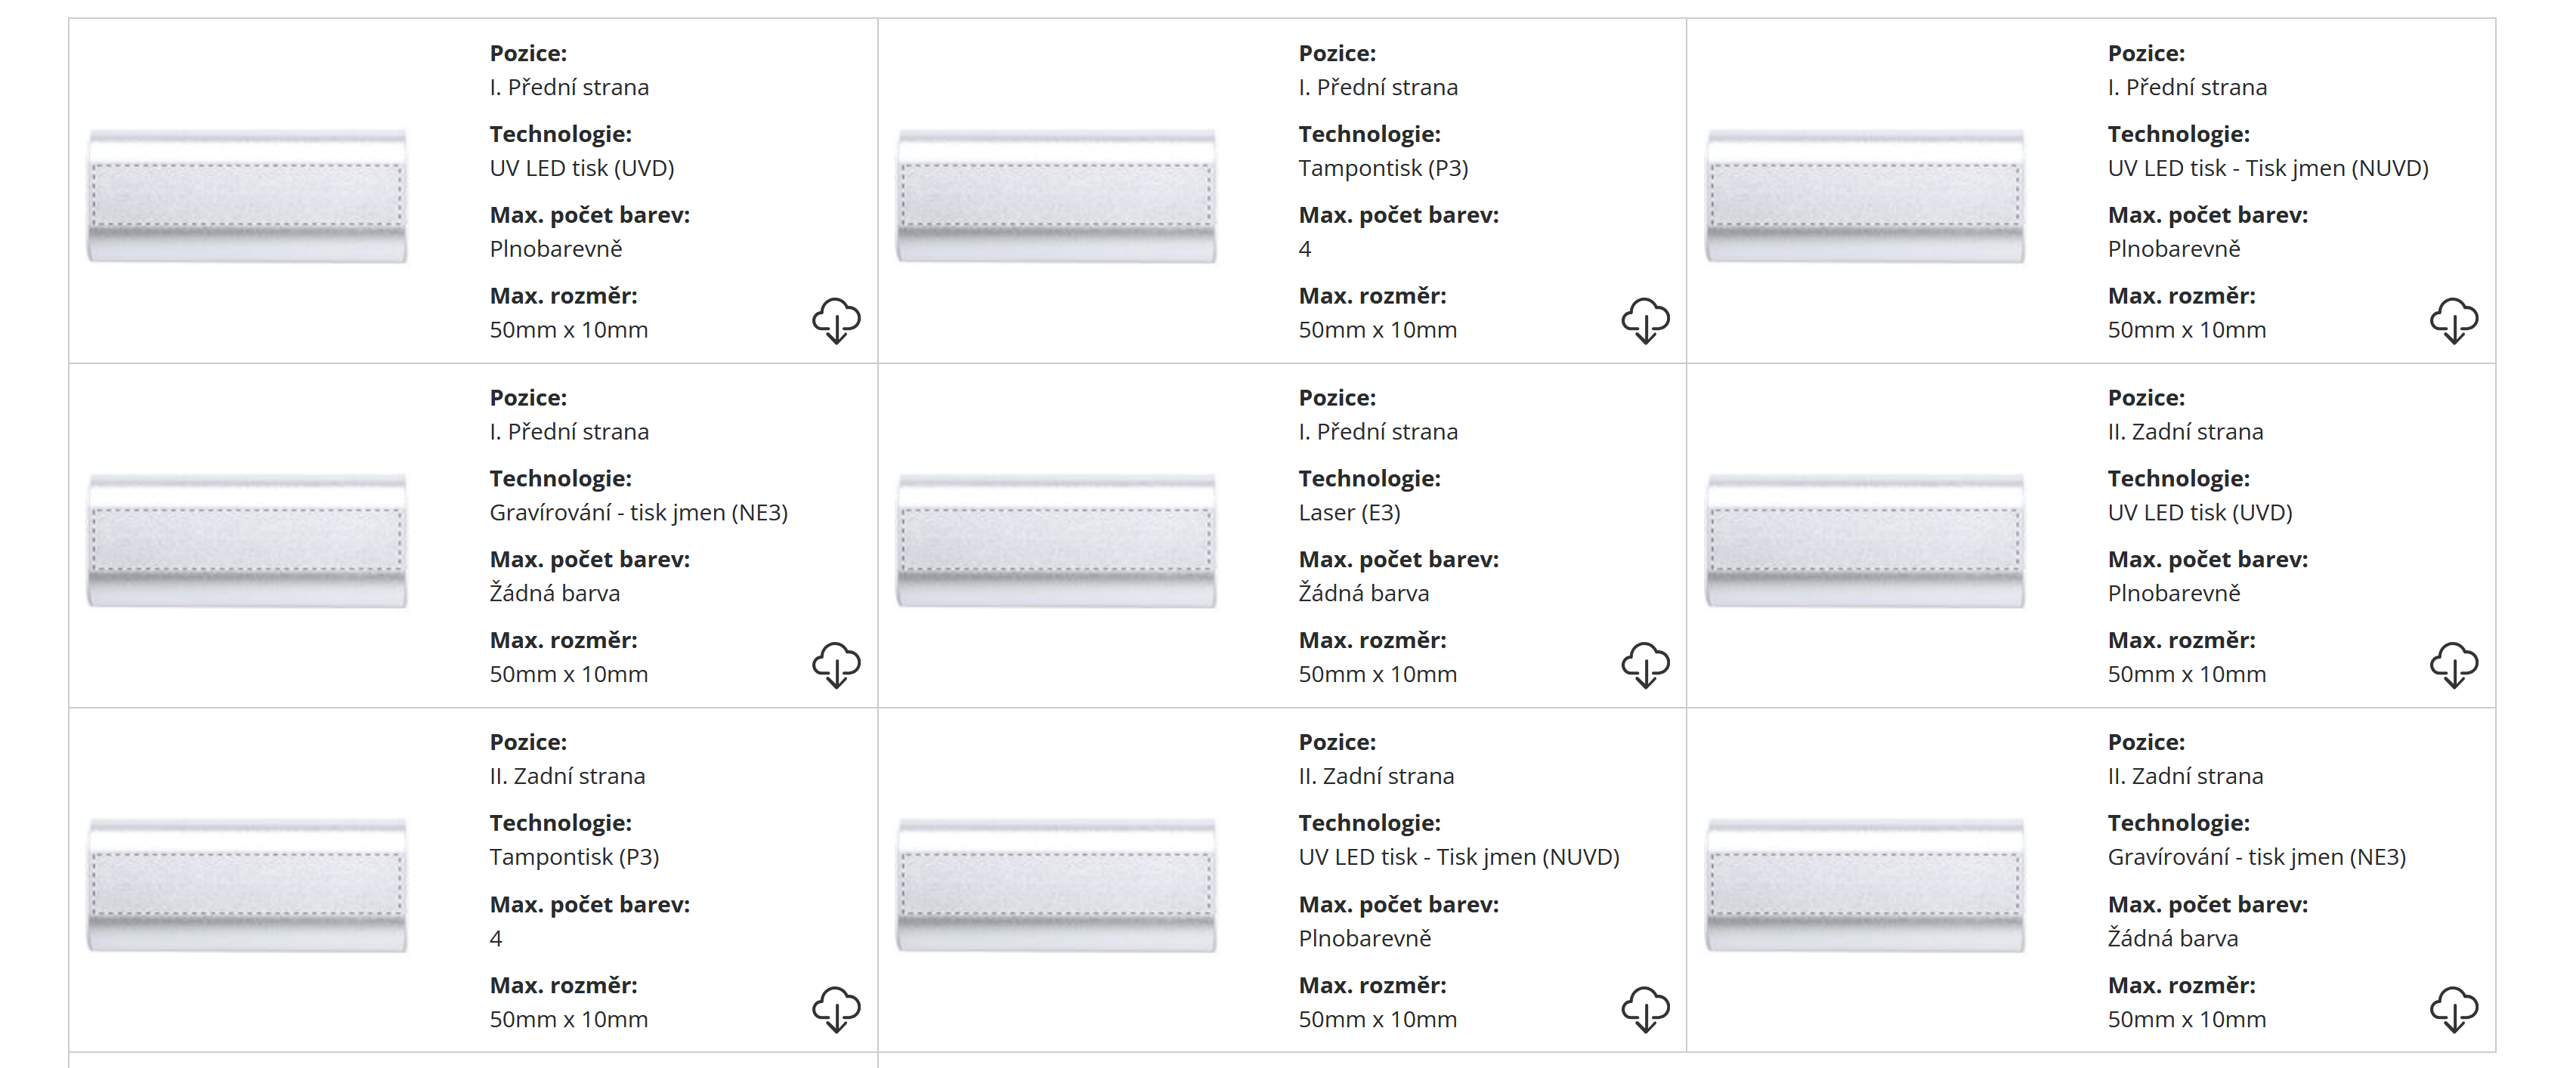Download front-side Gravírování (NE3) template
The height and width of the screenshot is (1068, 2576).
coord(836,665)
